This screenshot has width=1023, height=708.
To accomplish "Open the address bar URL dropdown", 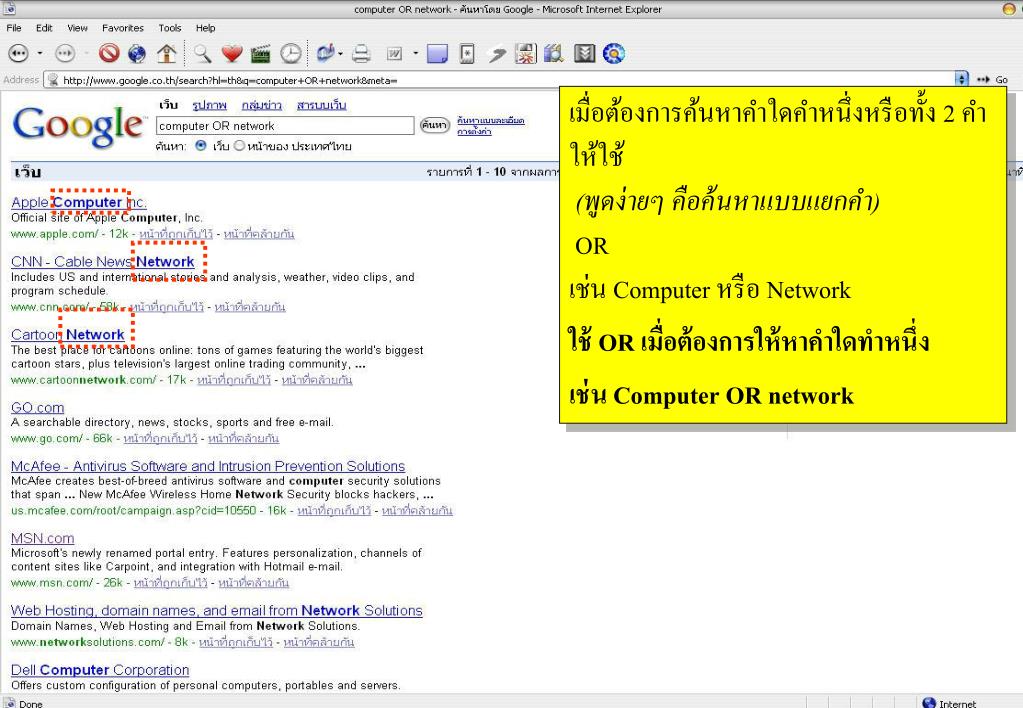I will (962, 80).
